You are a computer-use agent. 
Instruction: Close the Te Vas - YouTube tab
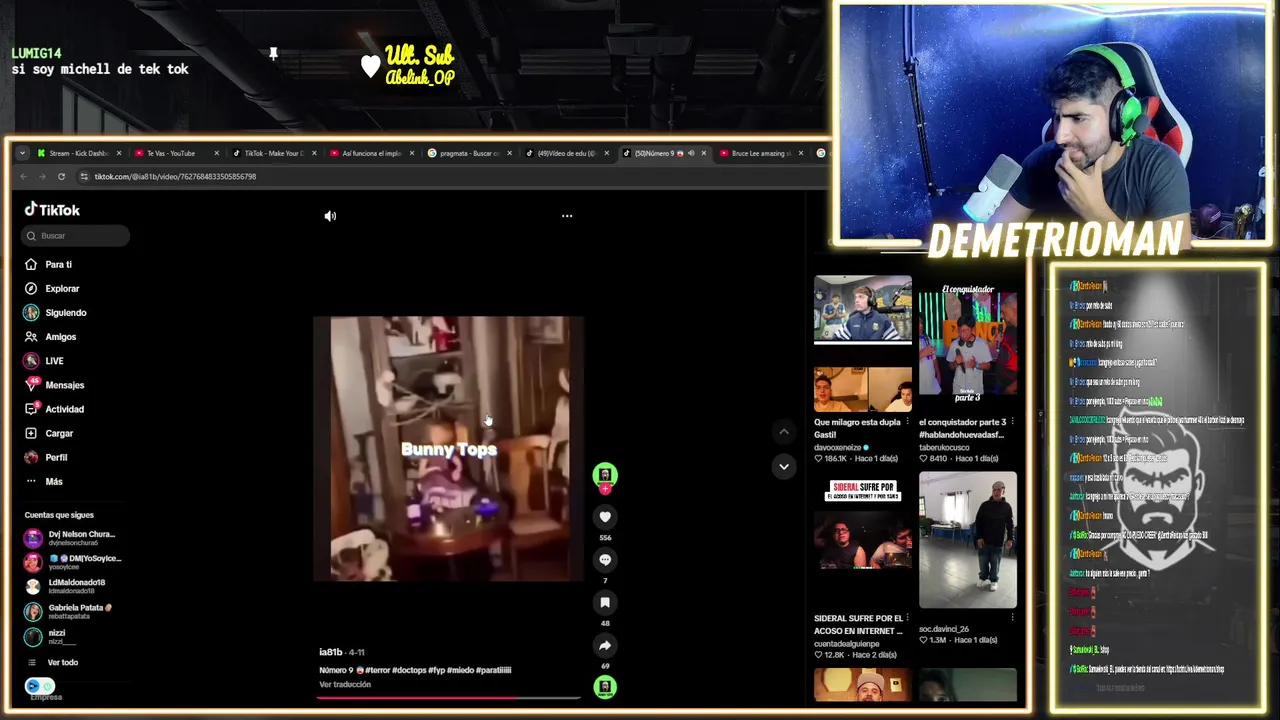(217, 153)
